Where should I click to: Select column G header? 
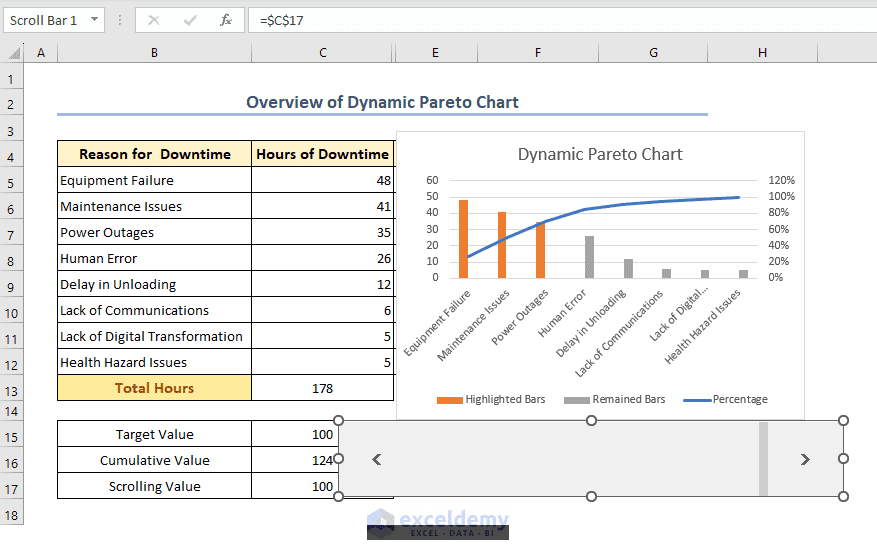tap(653, 53)
